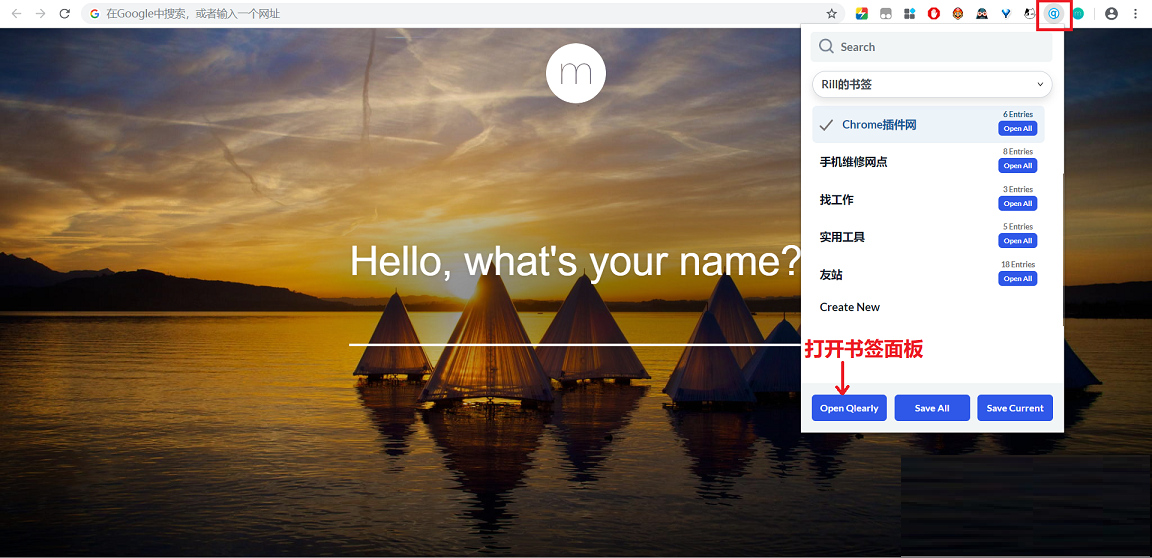Reload the page with the refresh icon
1152x558 pixels.
point(65,14)
